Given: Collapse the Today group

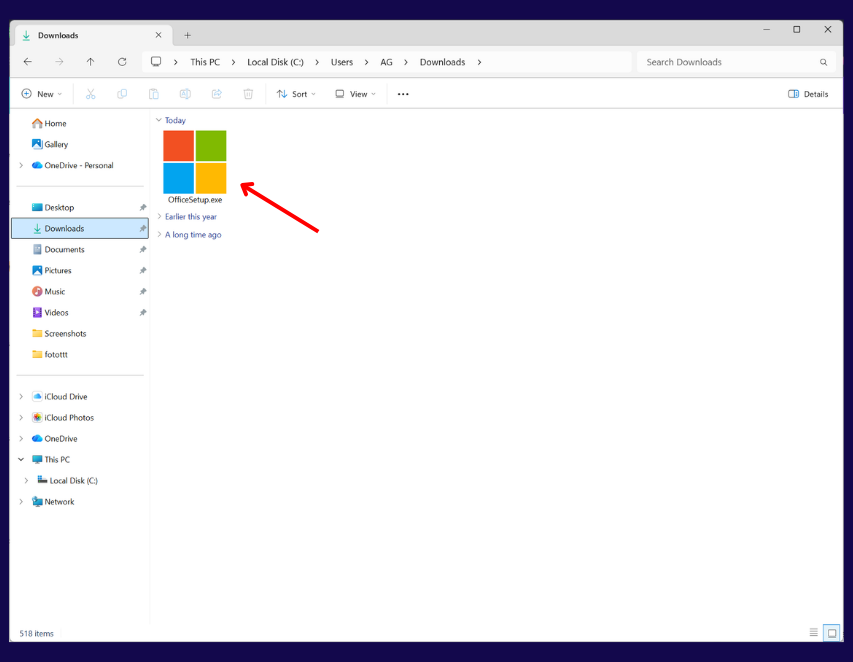Looking at the screenshot, I should click(159, 120).
